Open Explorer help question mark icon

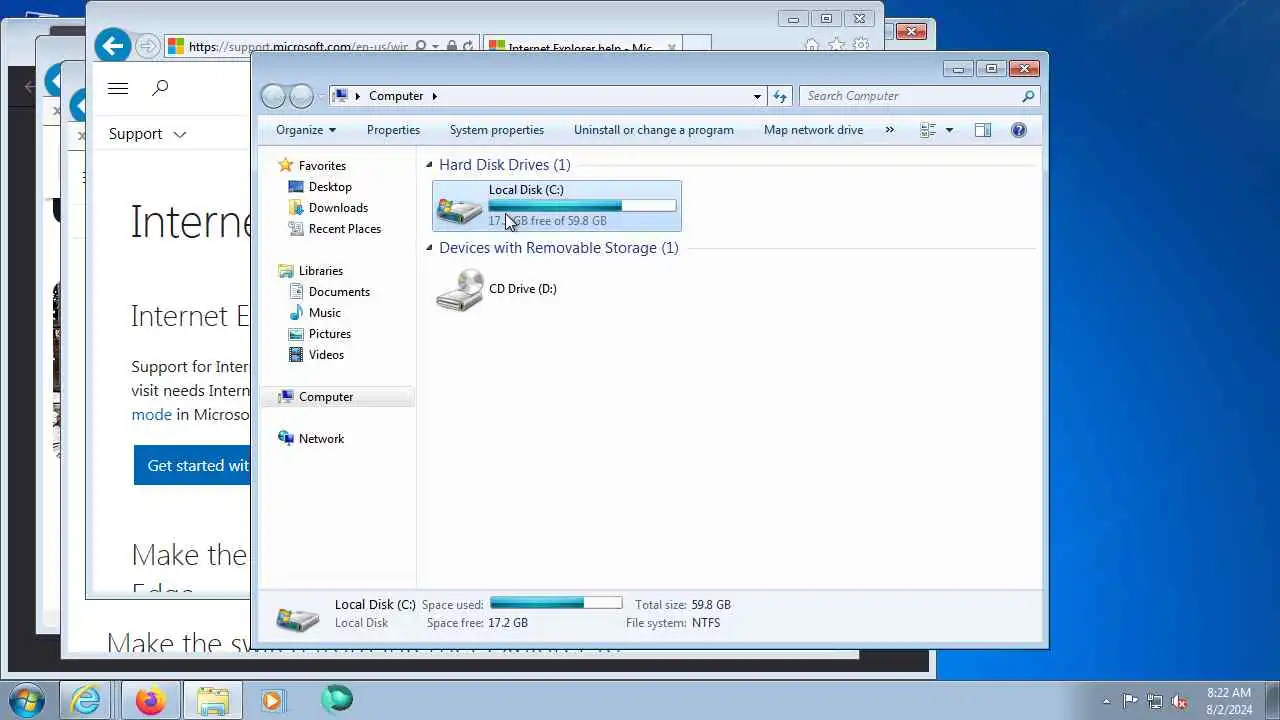[x=1019, y=130]
